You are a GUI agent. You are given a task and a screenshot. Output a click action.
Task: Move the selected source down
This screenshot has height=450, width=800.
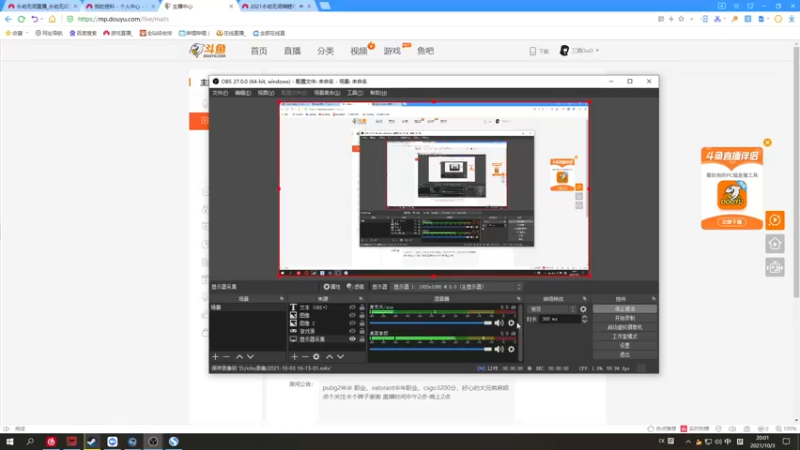(340, 357)
